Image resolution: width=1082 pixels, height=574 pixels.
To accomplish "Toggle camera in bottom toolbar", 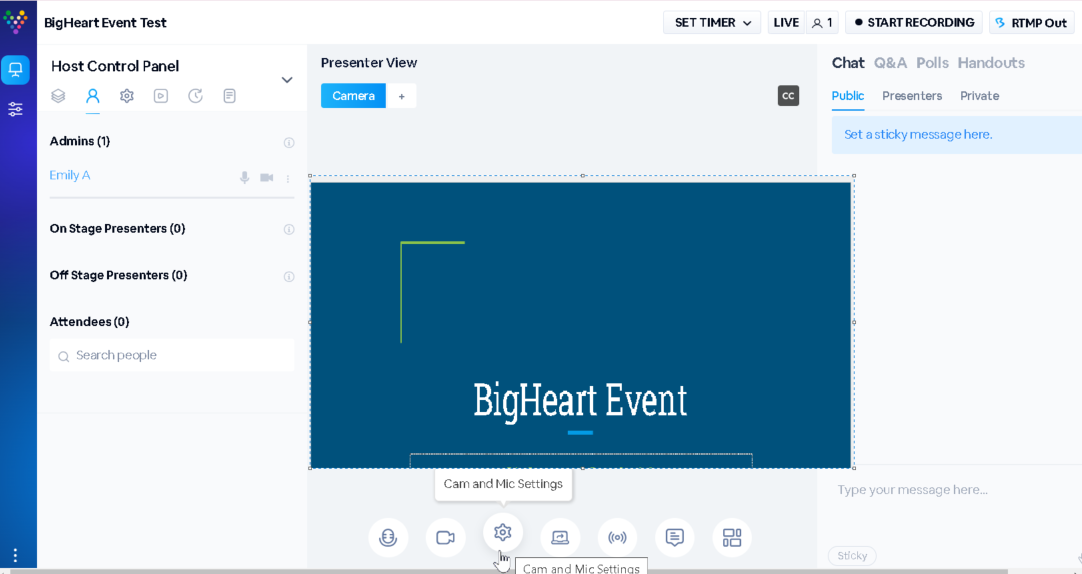I will 445,537.
